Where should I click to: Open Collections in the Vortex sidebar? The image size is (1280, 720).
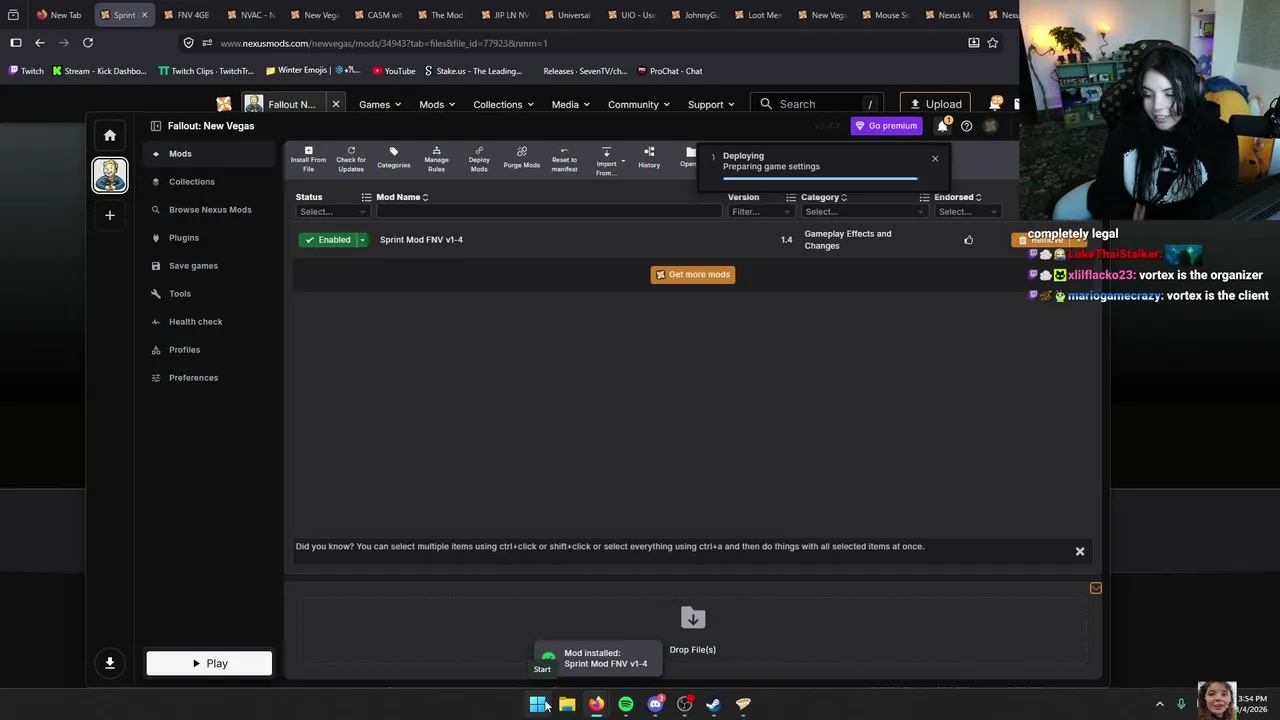(210, 182)
